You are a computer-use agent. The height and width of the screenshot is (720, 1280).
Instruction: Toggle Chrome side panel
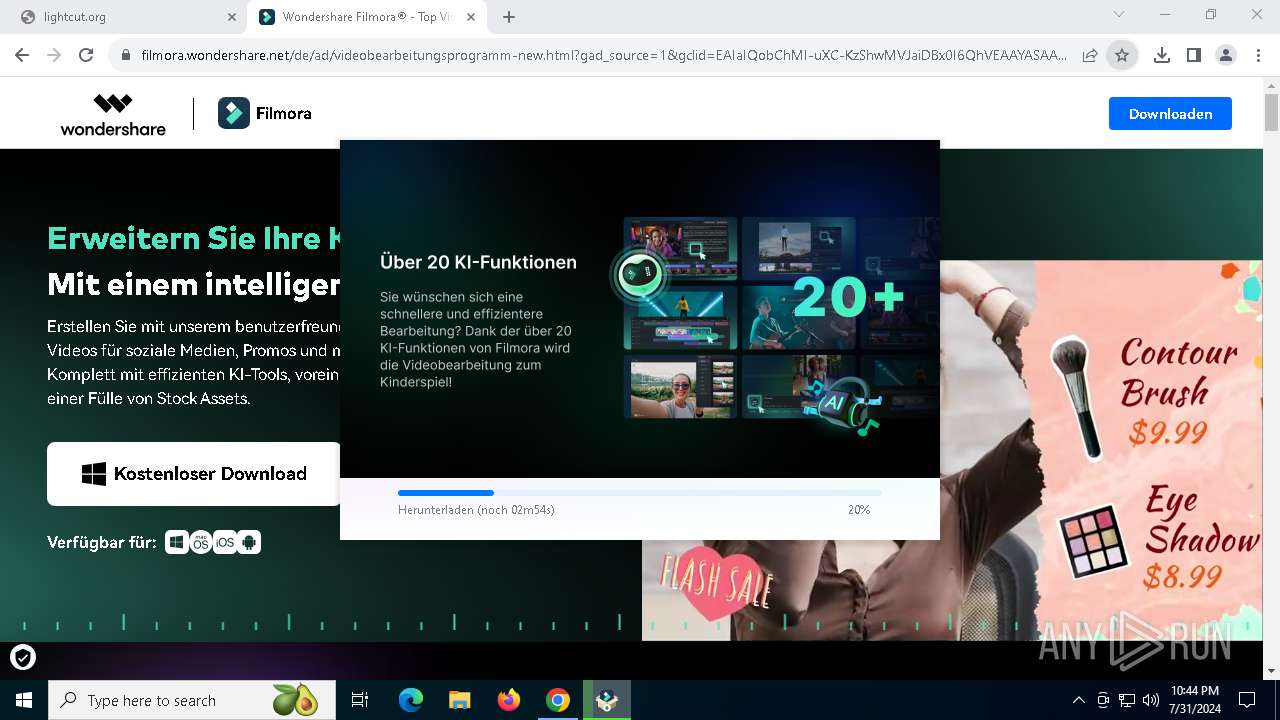[1193, 55]
